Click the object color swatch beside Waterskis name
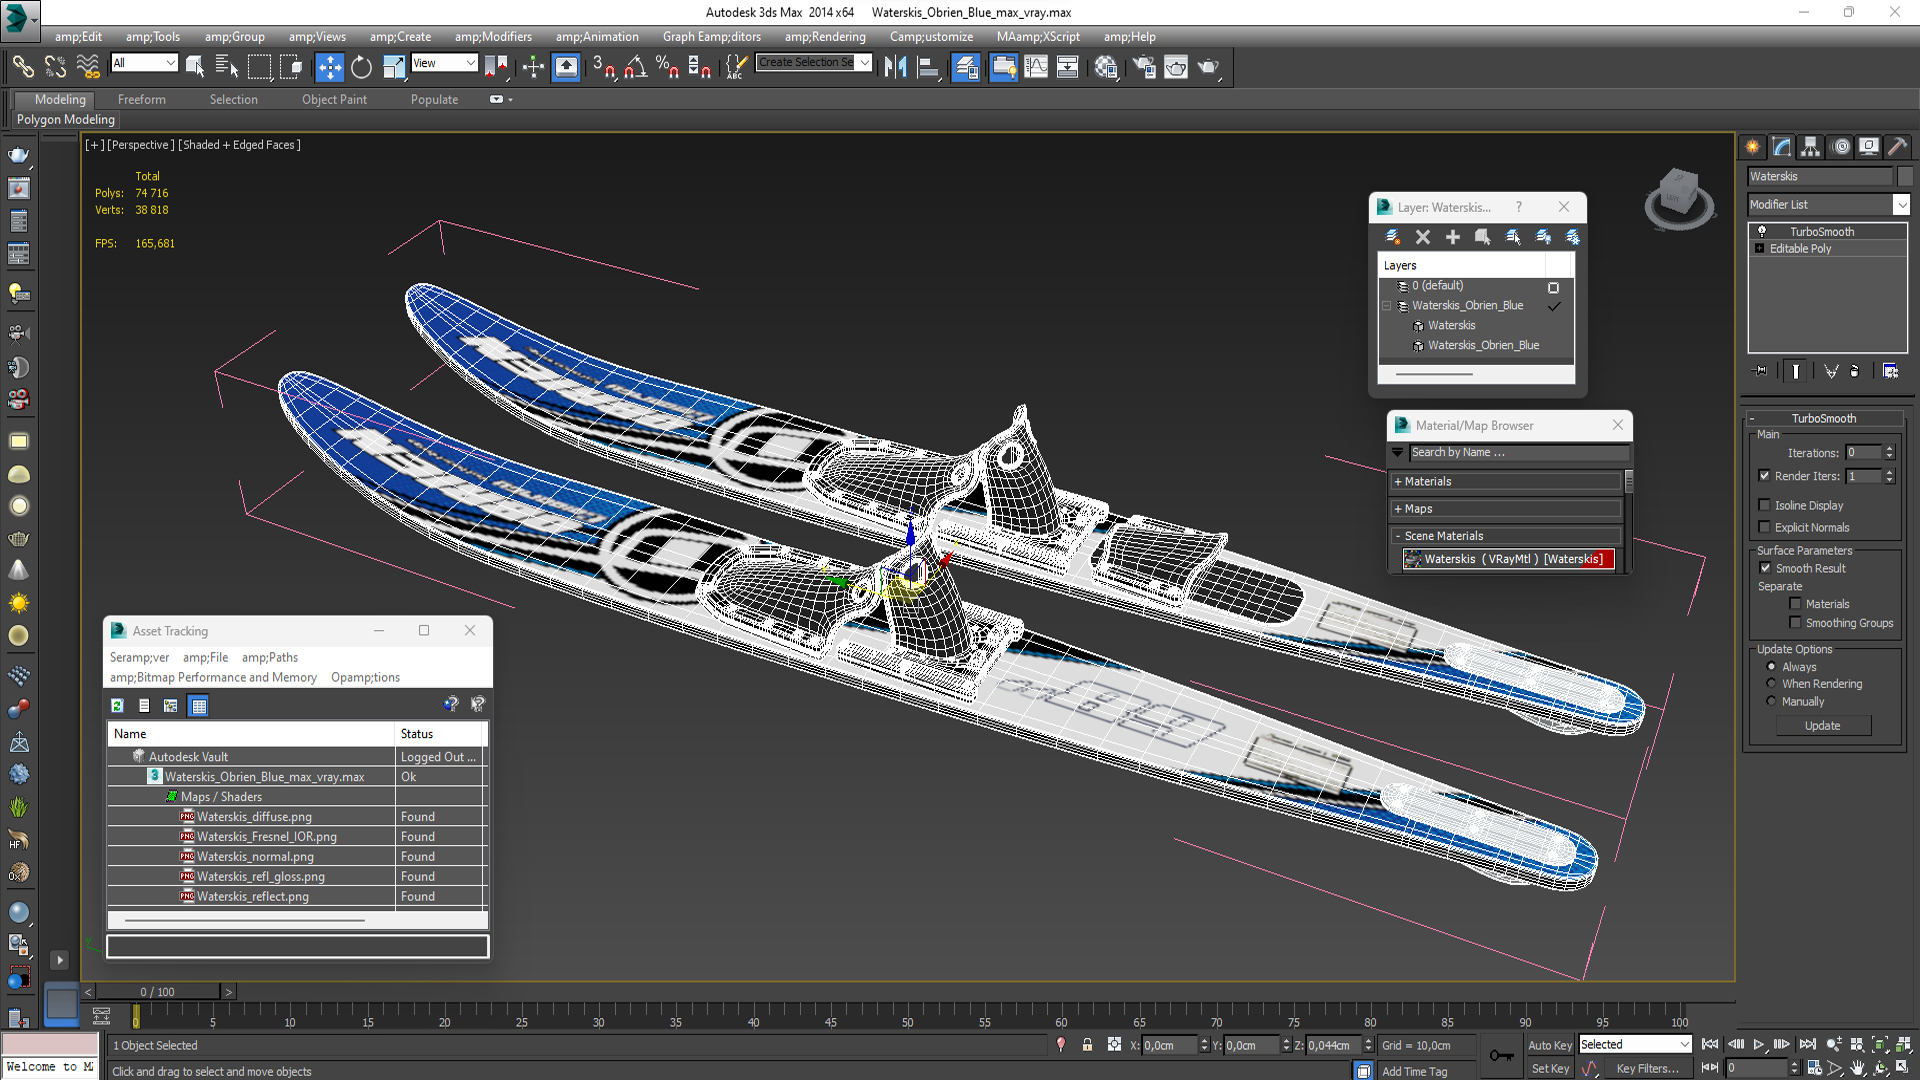The width and height of the screenshot is (1920, 1080). pos(1904,176)
